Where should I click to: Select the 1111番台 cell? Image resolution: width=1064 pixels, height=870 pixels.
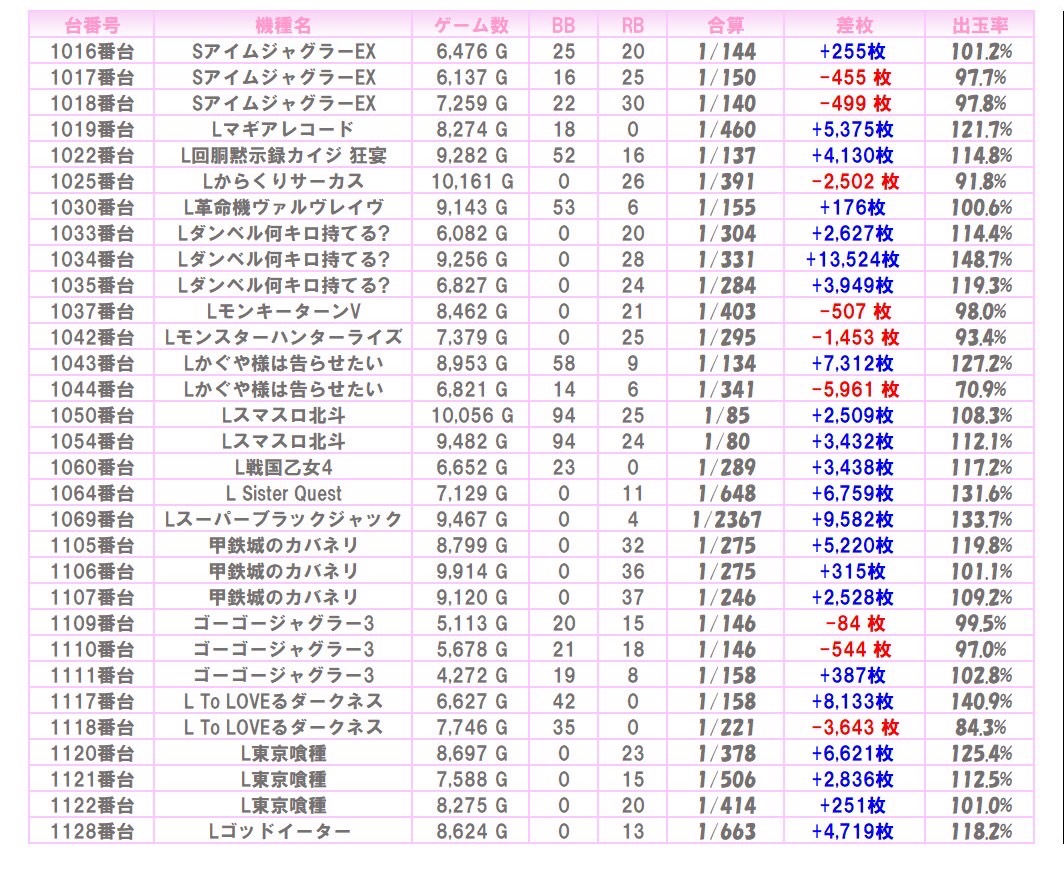click(92, 676)
